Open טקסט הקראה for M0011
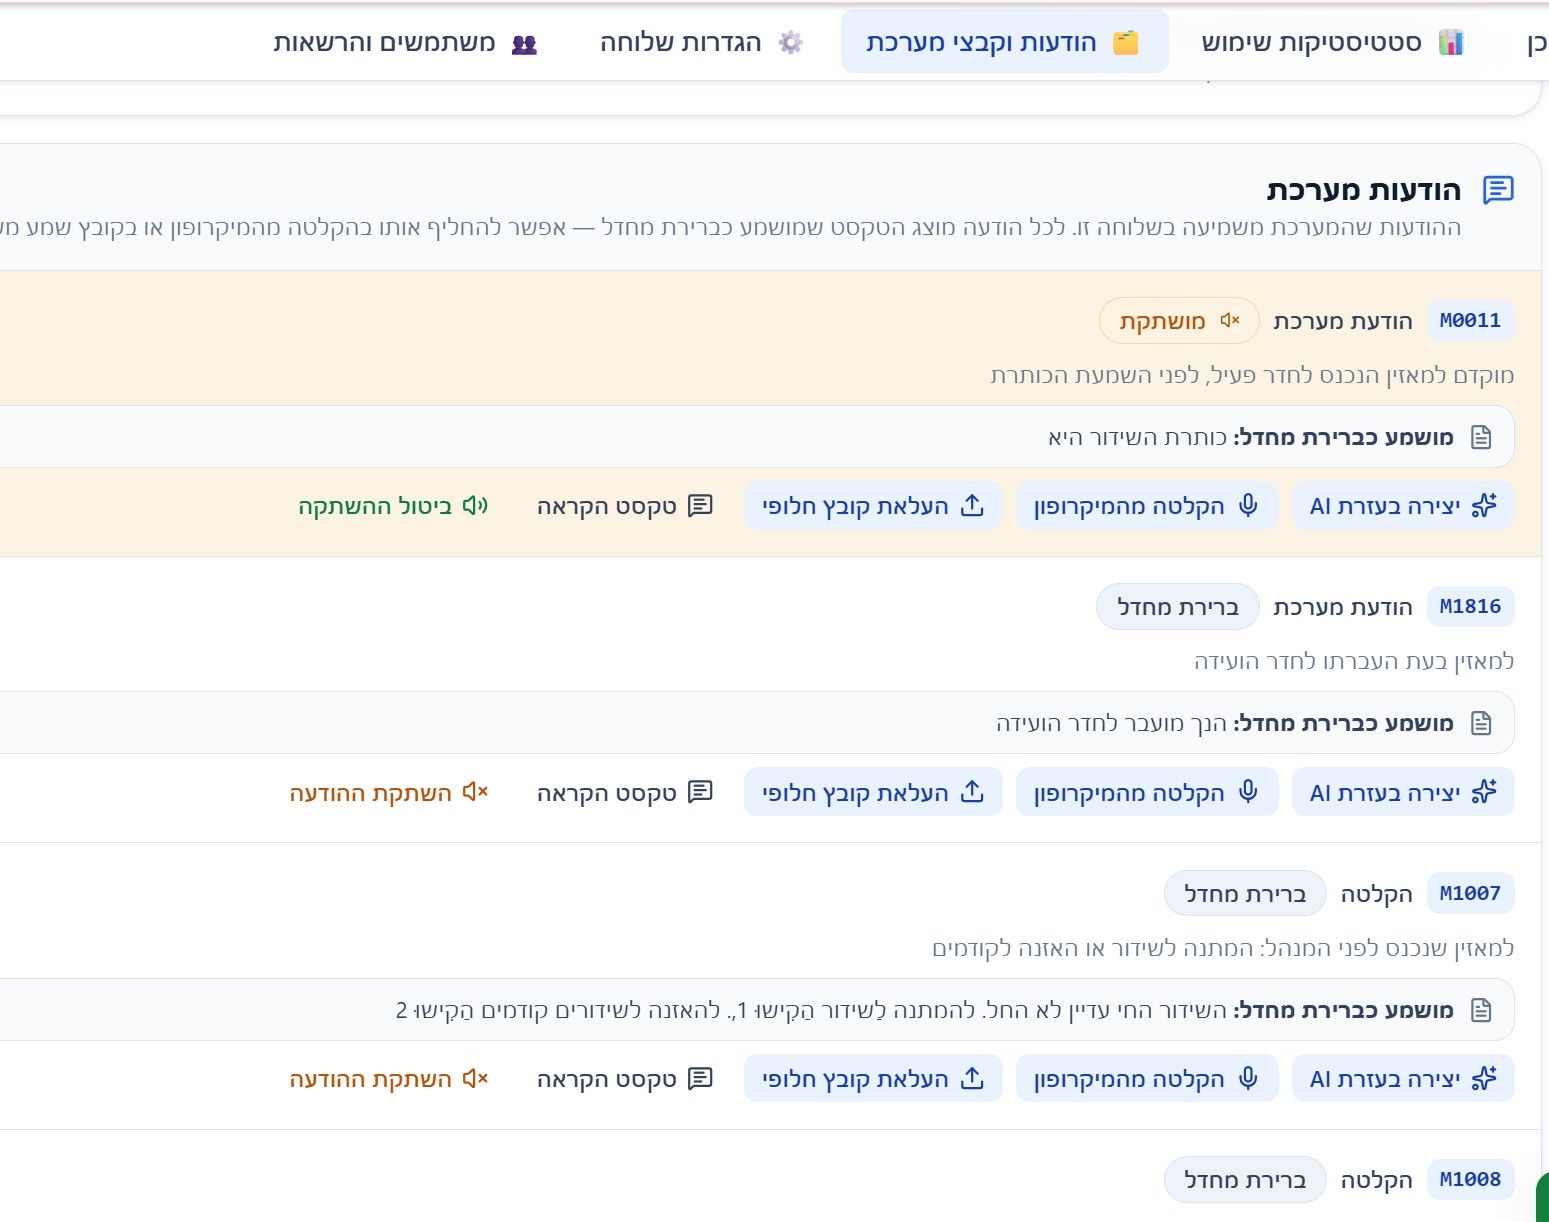Image resolution: width=1549 pixels, height=1222 pixels. pyautogui.click(x=625, y=506)
